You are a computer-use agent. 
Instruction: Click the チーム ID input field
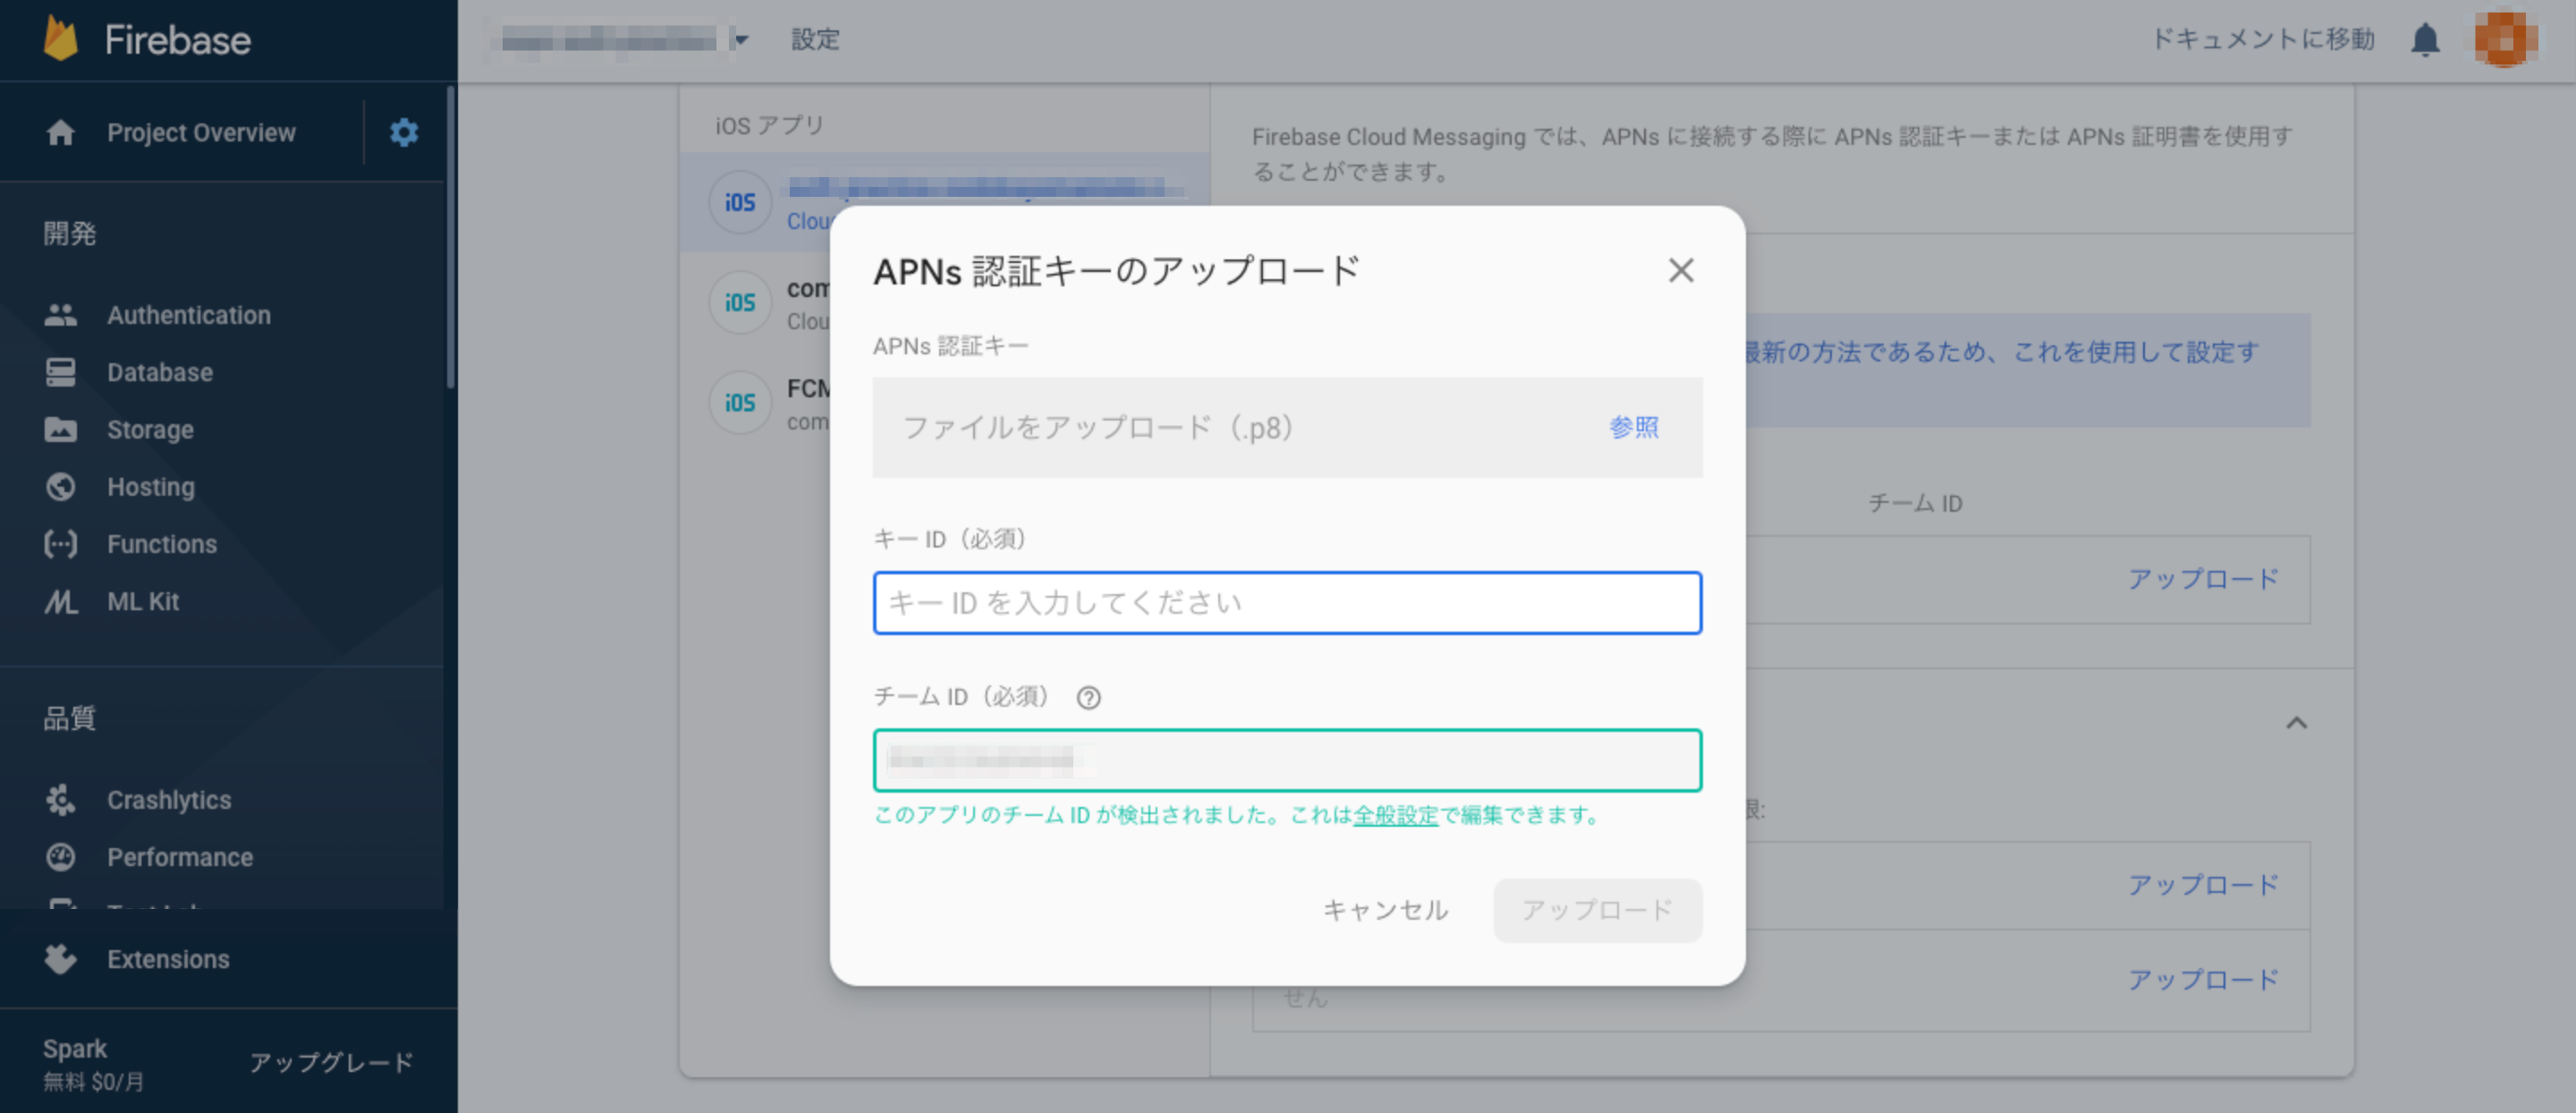1287,760
